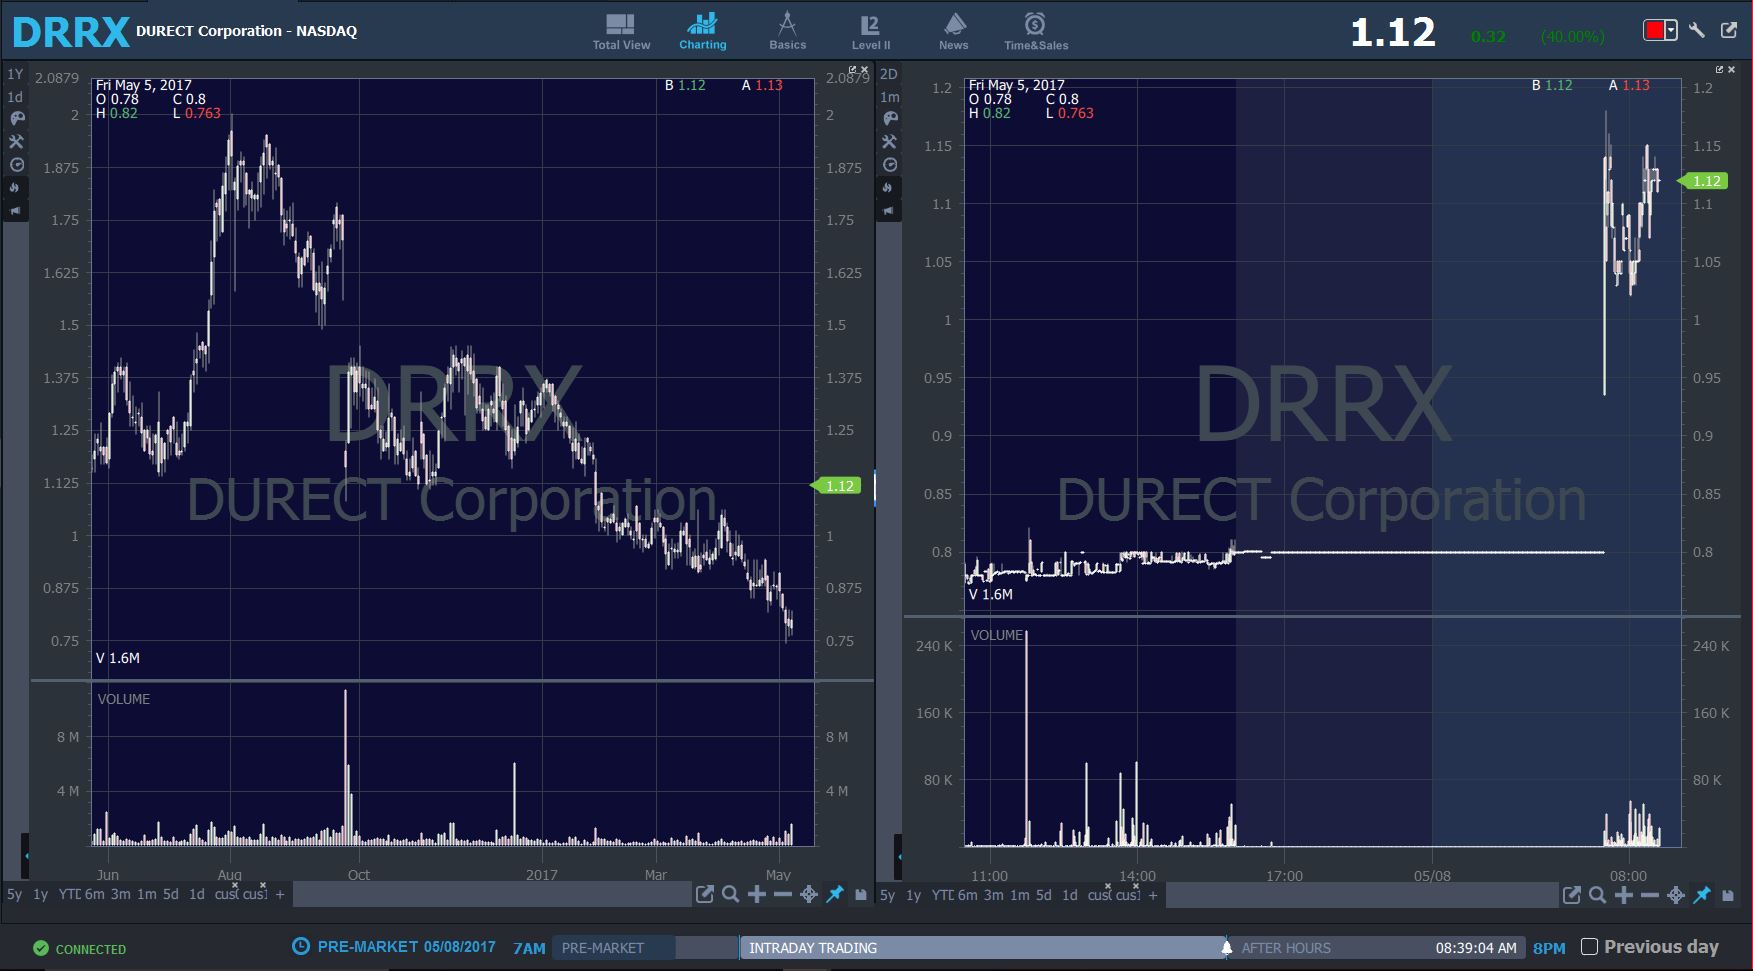Open right chart drawing tools
Image resolution: width=1753 pixels, height=971 pixels.
pos(890,141)
